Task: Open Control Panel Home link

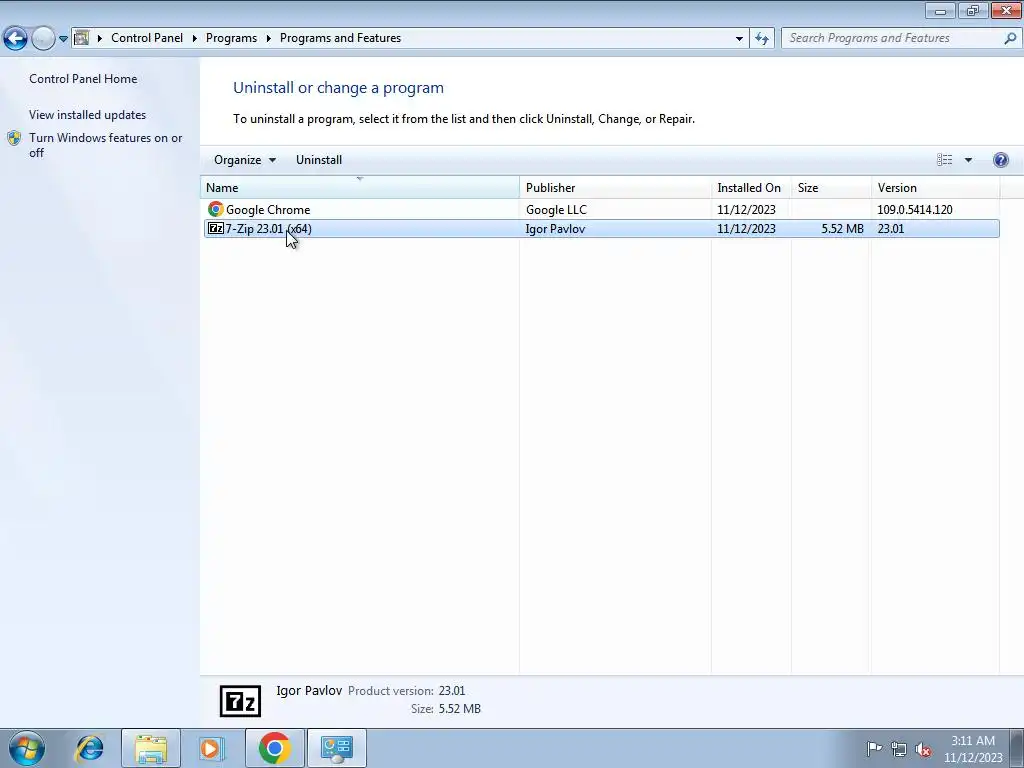Action: (x=83, y=79)
